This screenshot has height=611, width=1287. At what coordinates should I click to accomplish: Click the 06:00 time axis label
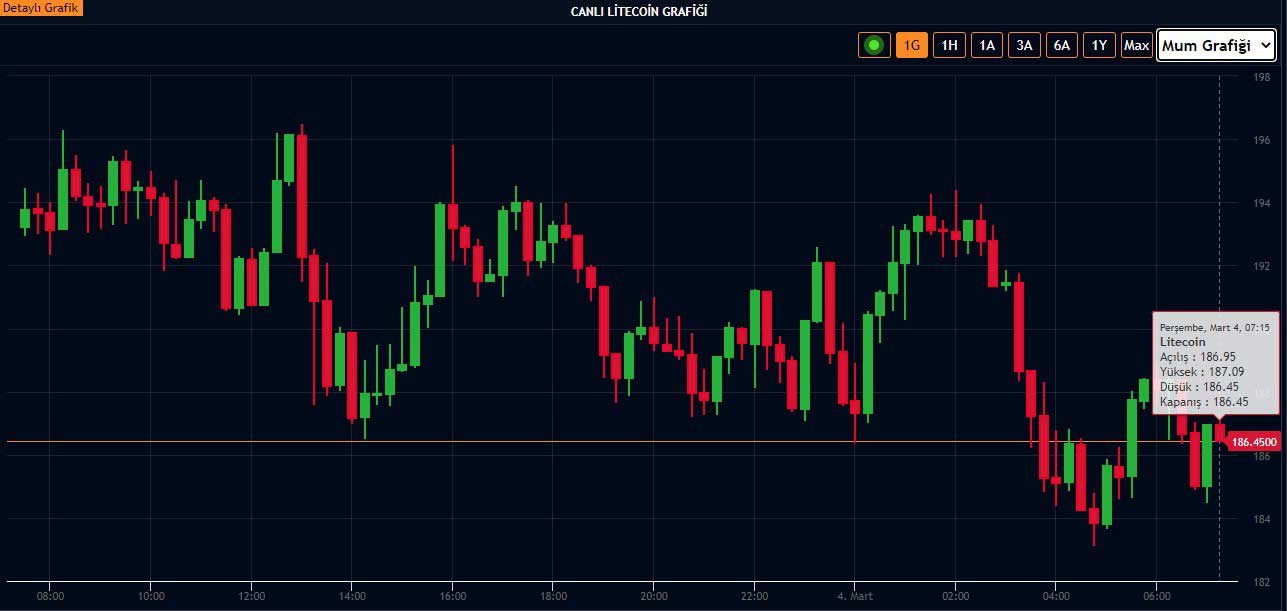pos(1156,595)
